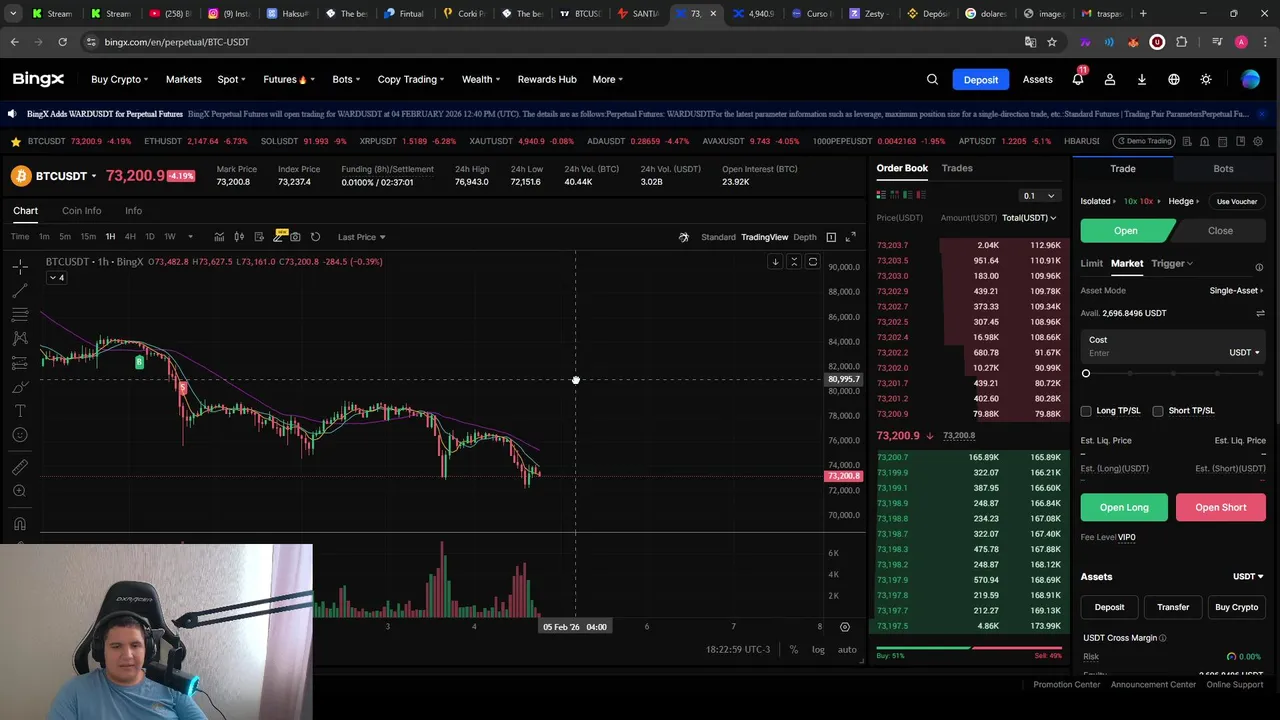Show buy-orders-only order book view
Image resolution: width=1280 pixels, height=720 pixels.
pyautogui.click(x=908, y=194)
